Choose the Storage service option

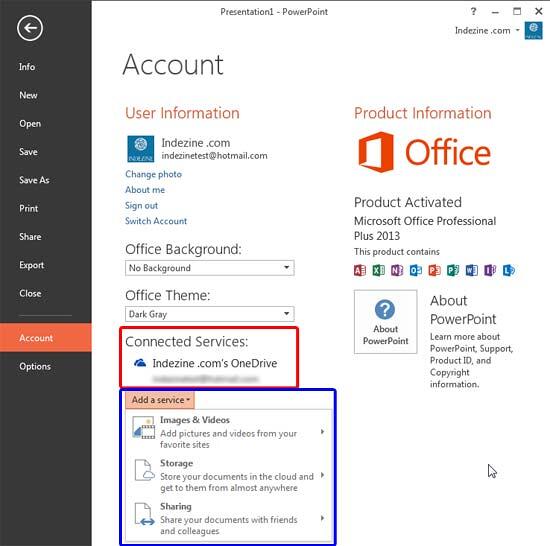pyautogui.click(x=228, y=475)
